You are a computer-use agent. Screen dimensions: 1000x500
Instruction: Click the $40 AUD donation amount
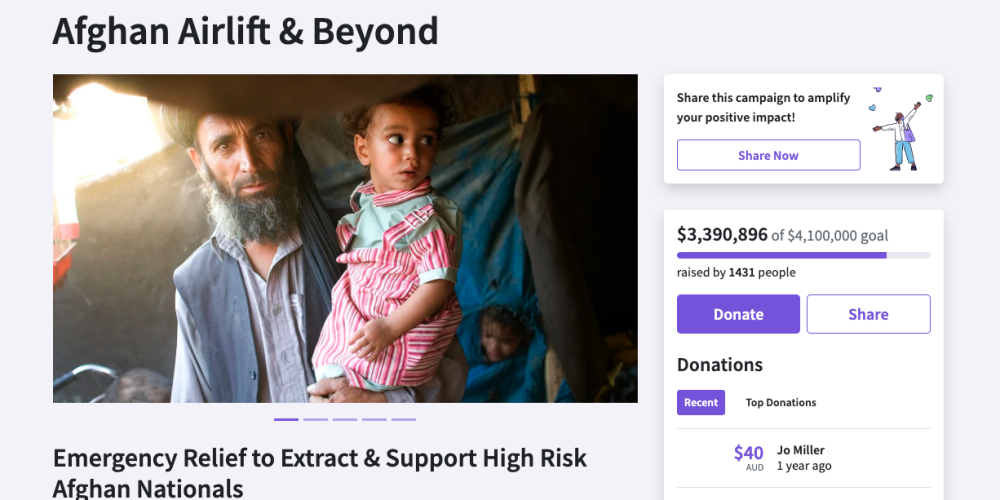click(749, 455)
